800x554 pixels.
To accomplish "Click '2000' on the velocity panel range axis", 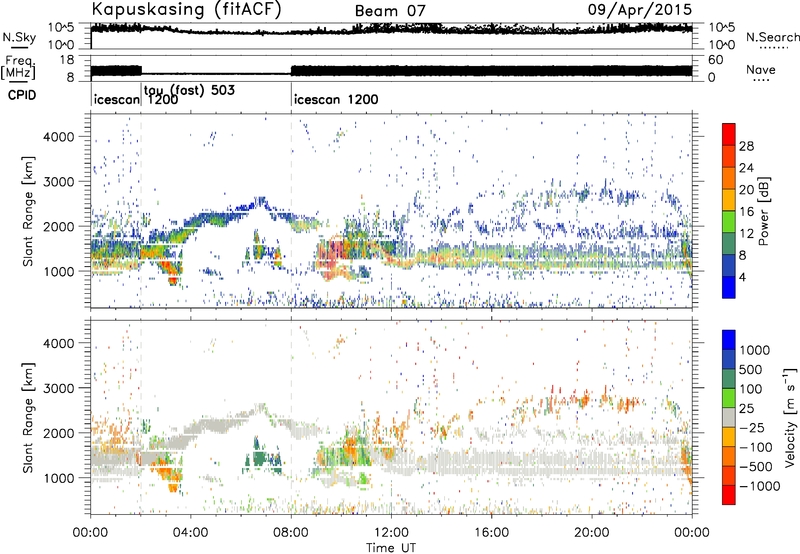I will click(59, 433).
